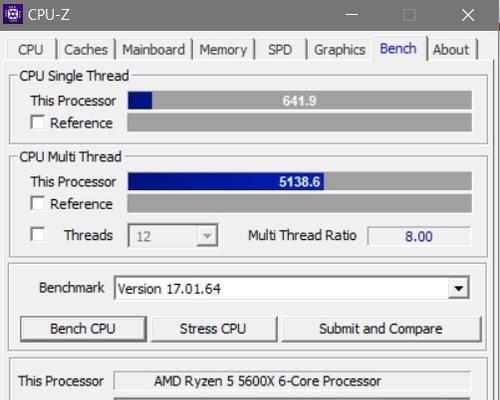The width and height of the screenshot is (500, 400).
Task: Enable the Multi Thread Reference checkbox
Action: [x=37, y=203]
